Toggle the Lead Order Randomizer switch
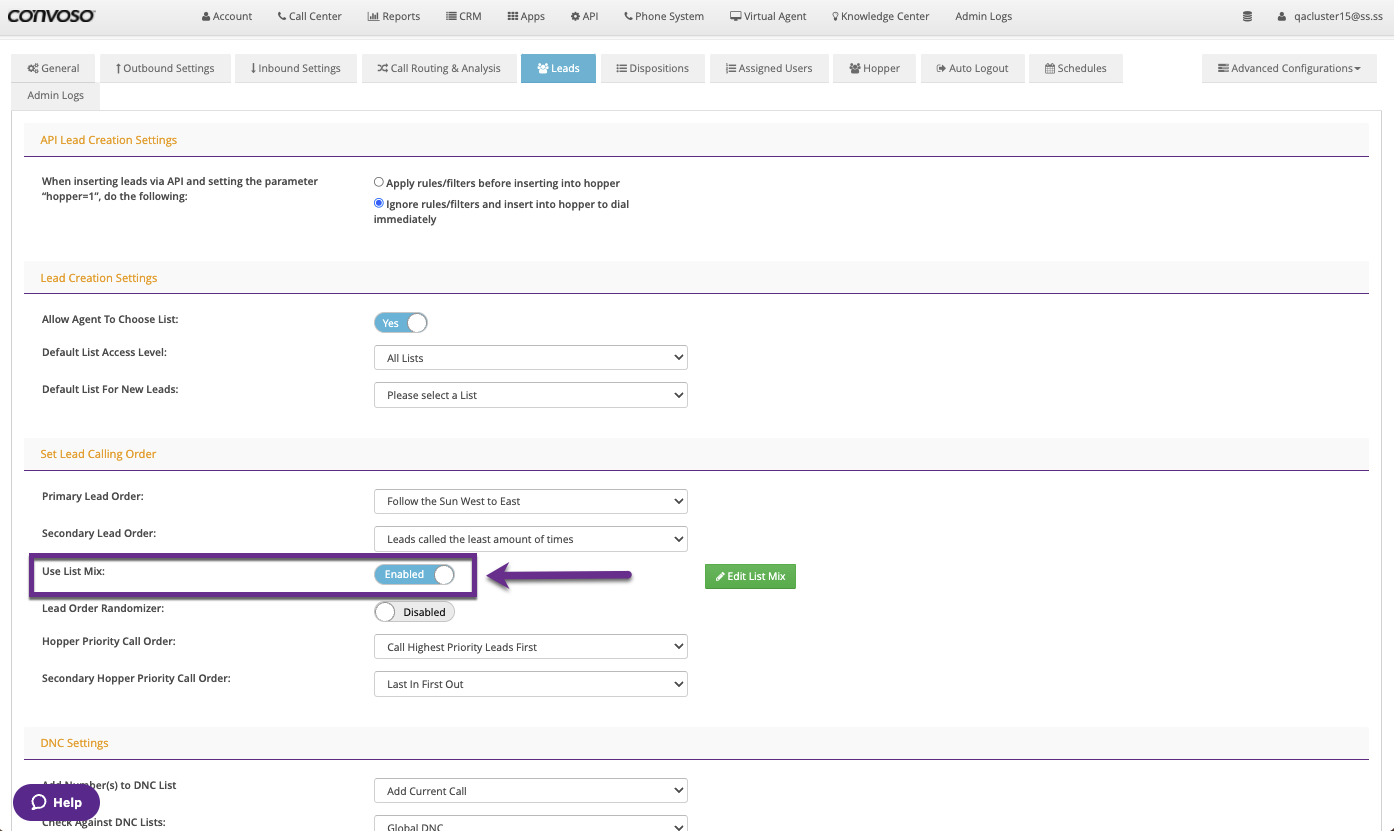This screenshot has width=1394, height=831. click(414, 612)
